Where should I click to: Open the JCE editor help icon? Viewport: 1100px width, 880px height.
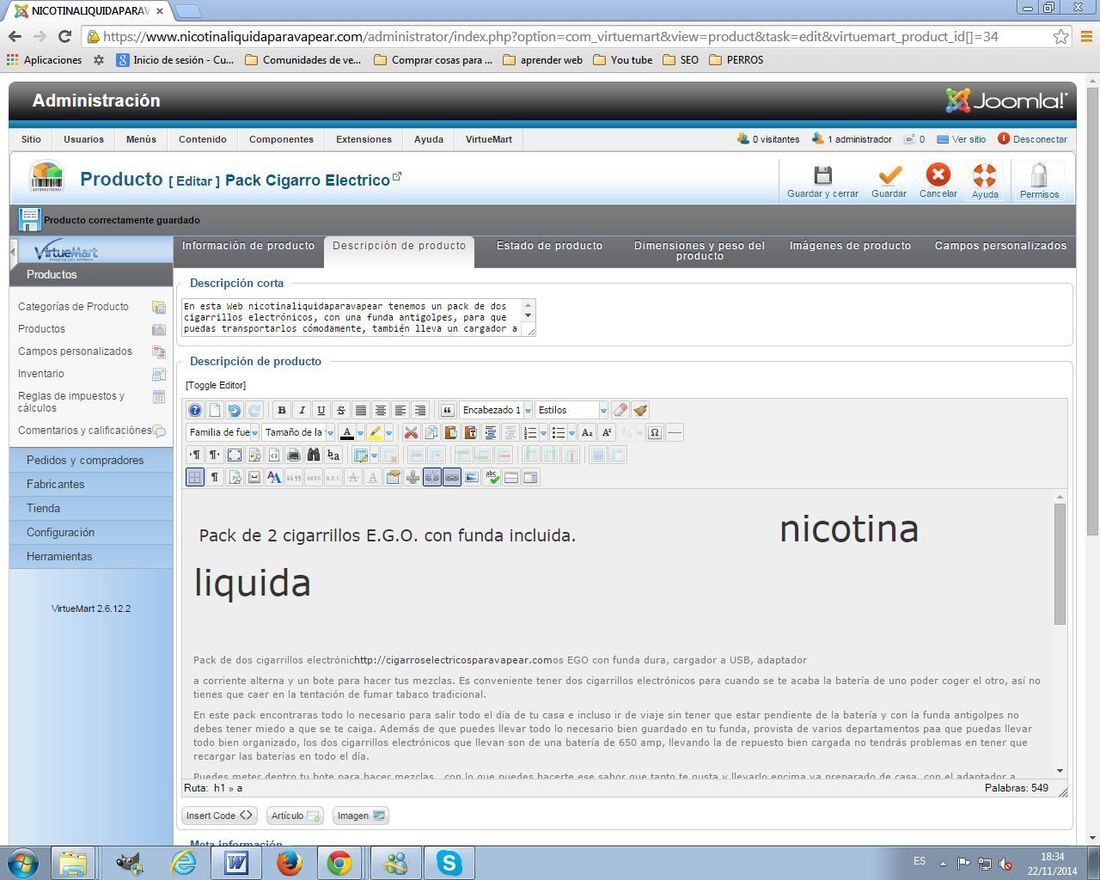tap(195, 410)
